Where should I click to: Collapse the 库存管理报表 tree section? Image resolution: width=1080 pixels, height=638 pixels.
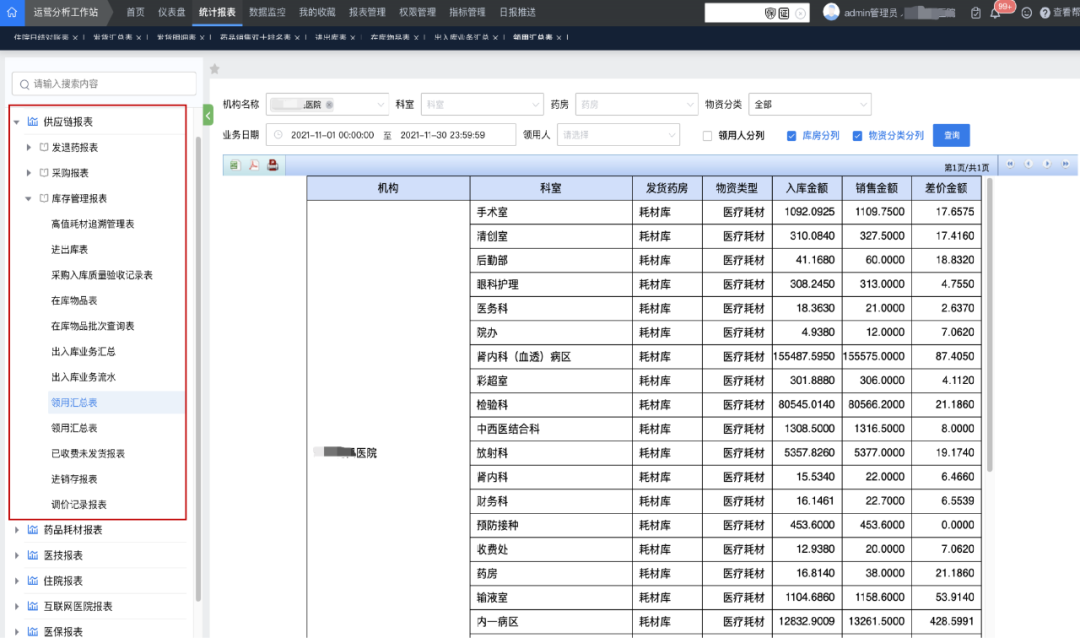(x=30, y=197)
